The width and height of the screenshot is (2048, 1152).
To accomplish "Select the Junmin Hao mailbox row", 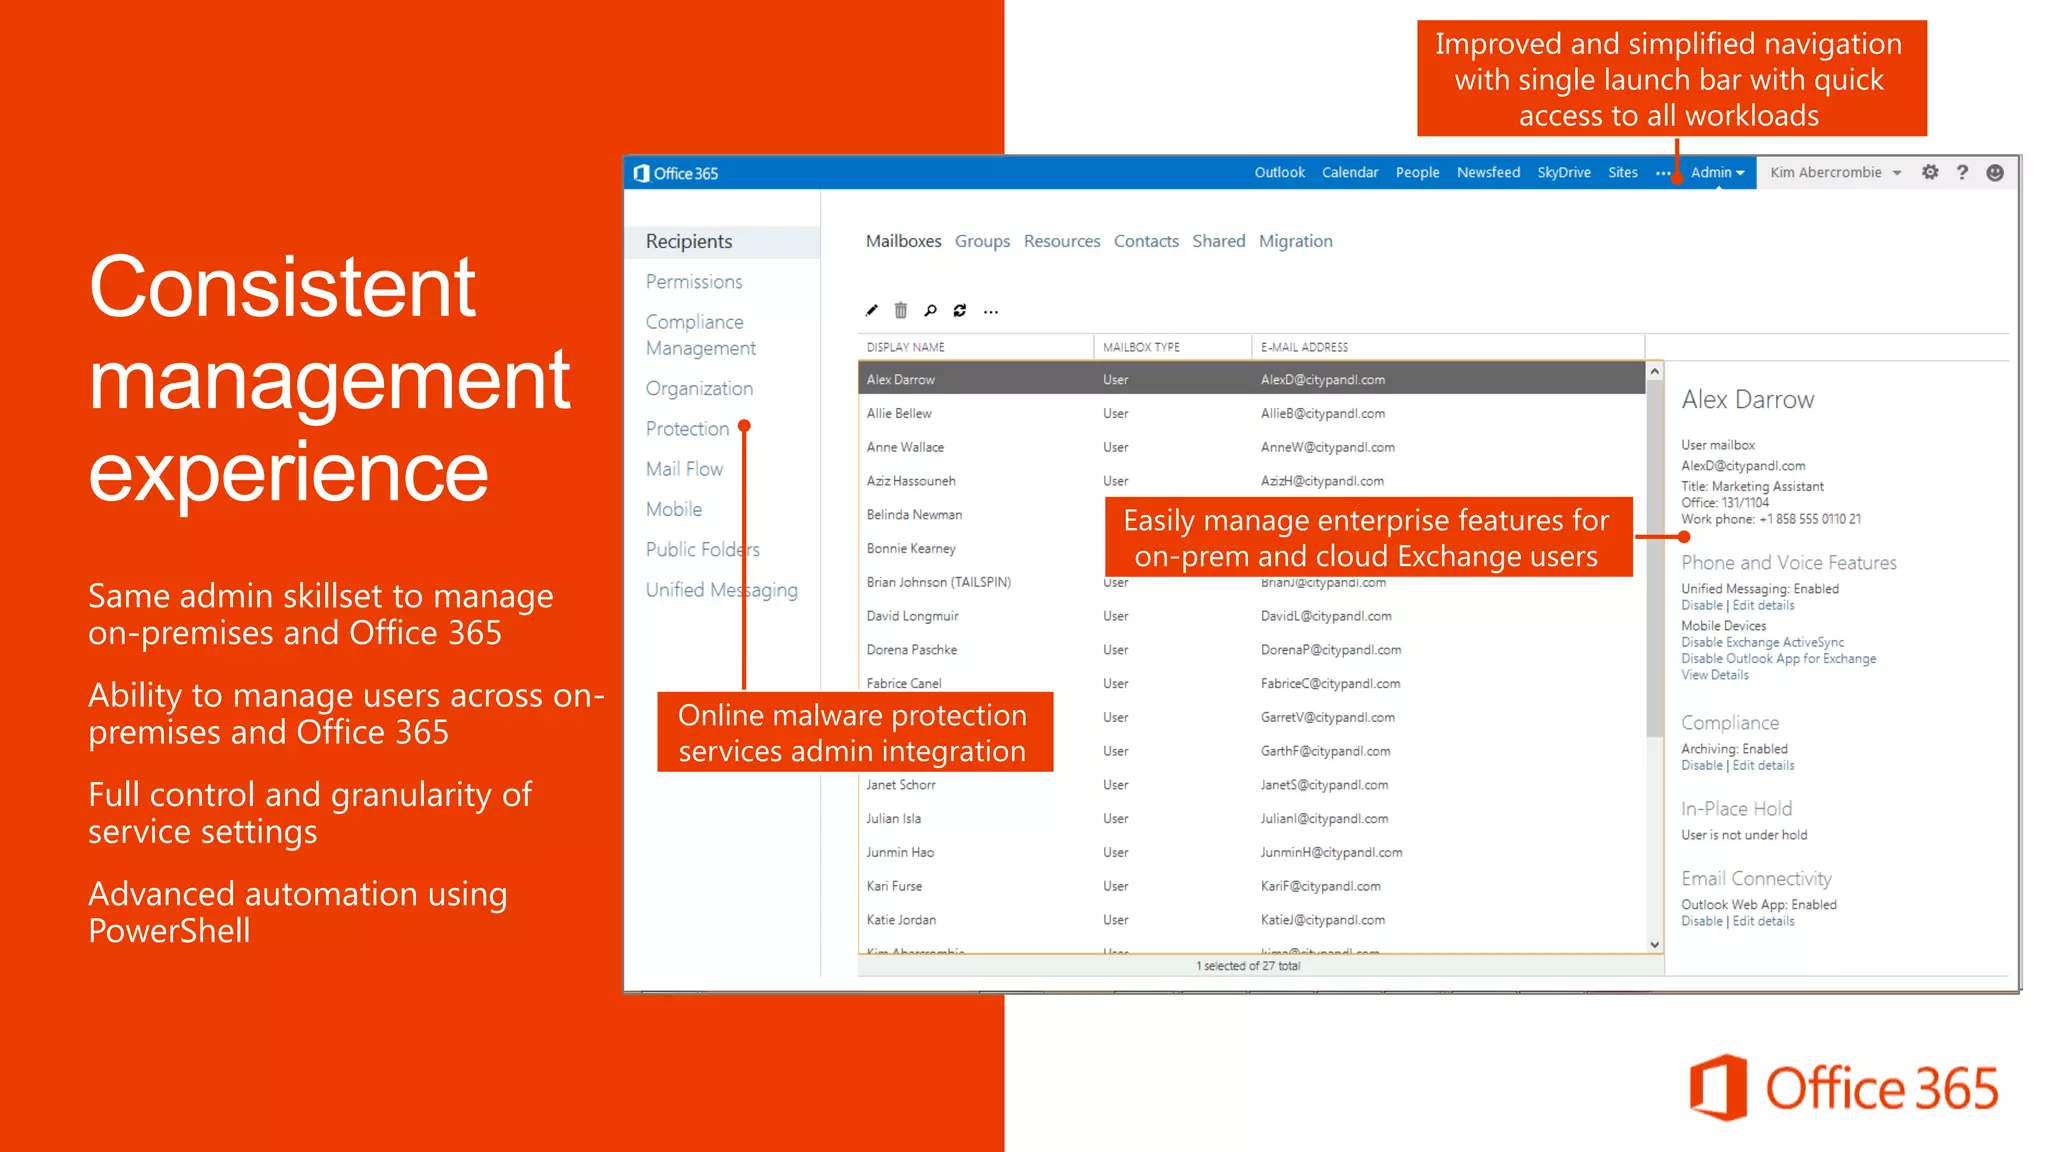I will click(x=1251, y=853).
